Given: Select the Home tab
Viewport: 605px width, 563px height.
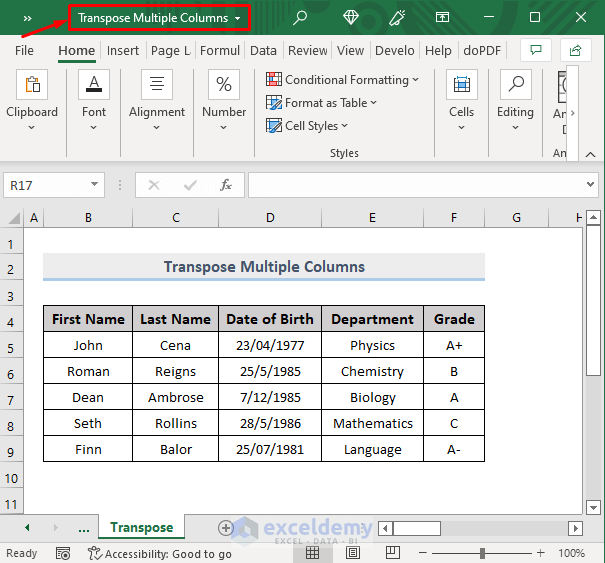Looking at the screenshot, I should (x=76, y=51).
